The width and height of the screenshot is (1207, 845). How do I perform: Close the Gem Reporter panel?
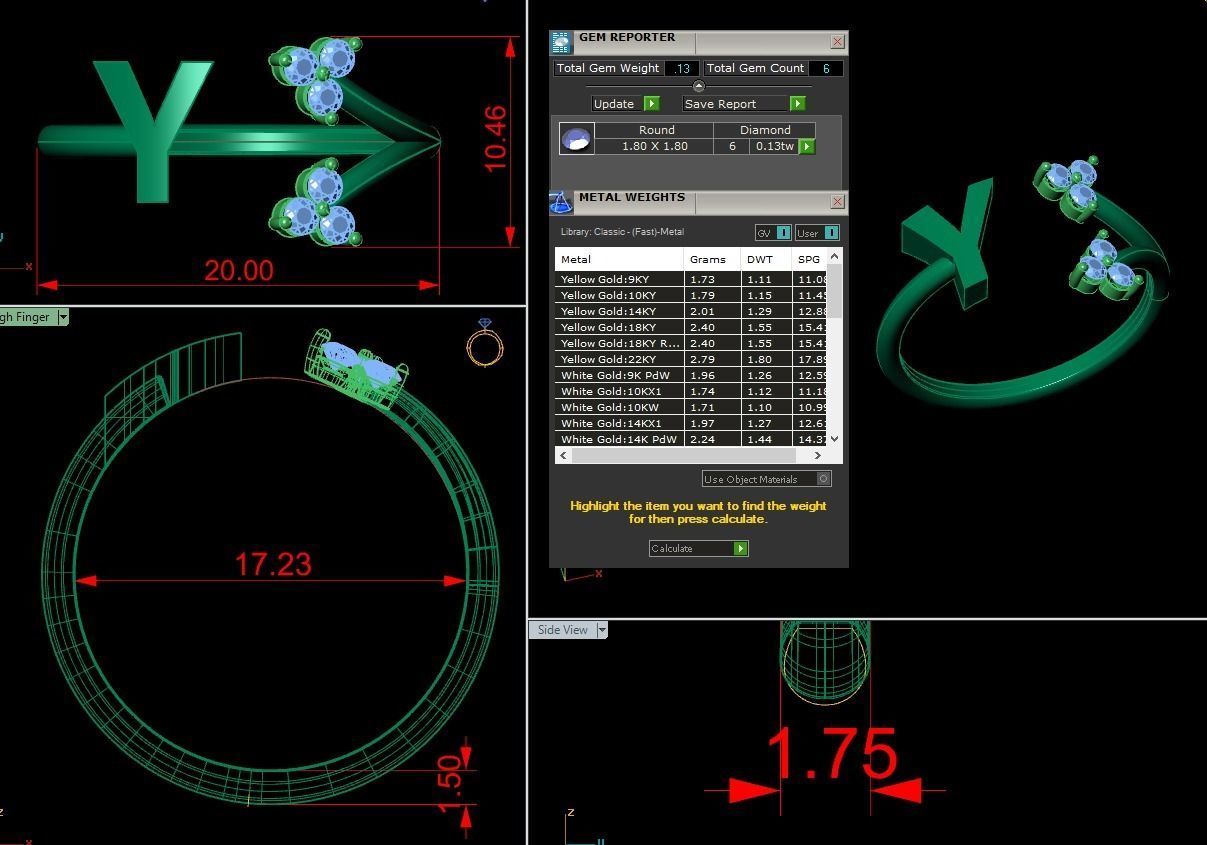click(837, 42)
